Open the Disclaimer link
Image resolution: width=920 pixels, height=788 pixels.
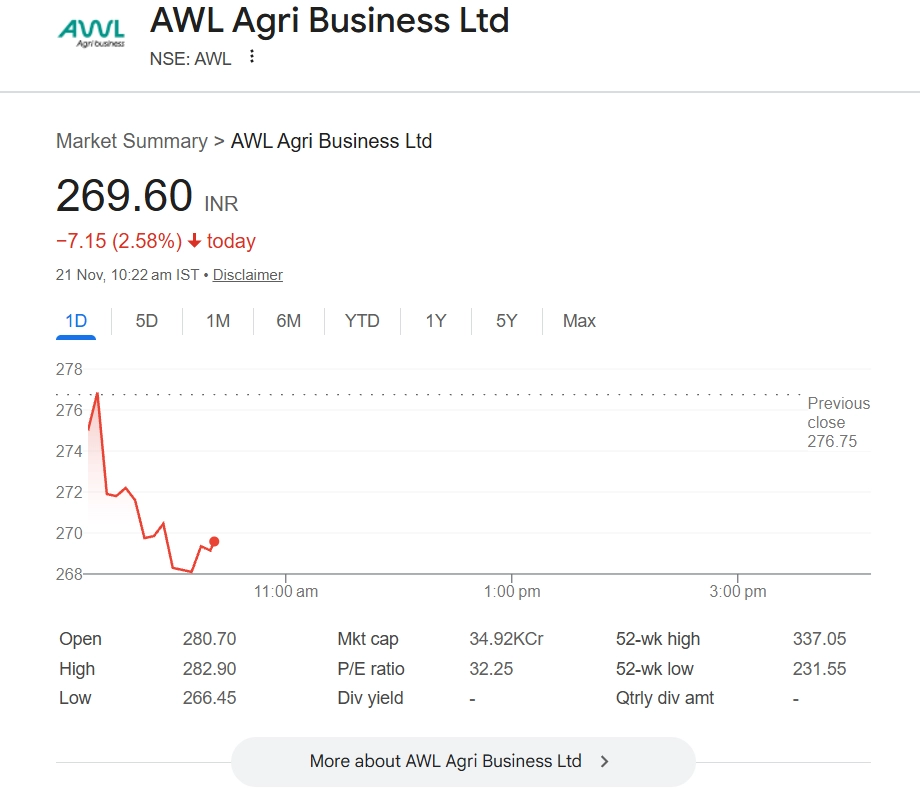click(x=248, y=275)
